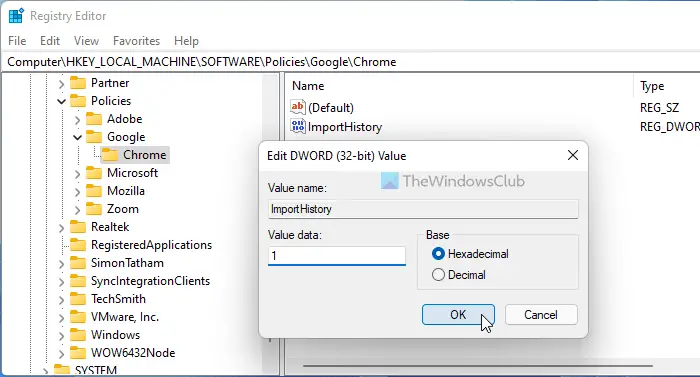The image size is (700, 377).
Task: Click the values pane horizontal scrollbar
Action: [x=478, y=366]
